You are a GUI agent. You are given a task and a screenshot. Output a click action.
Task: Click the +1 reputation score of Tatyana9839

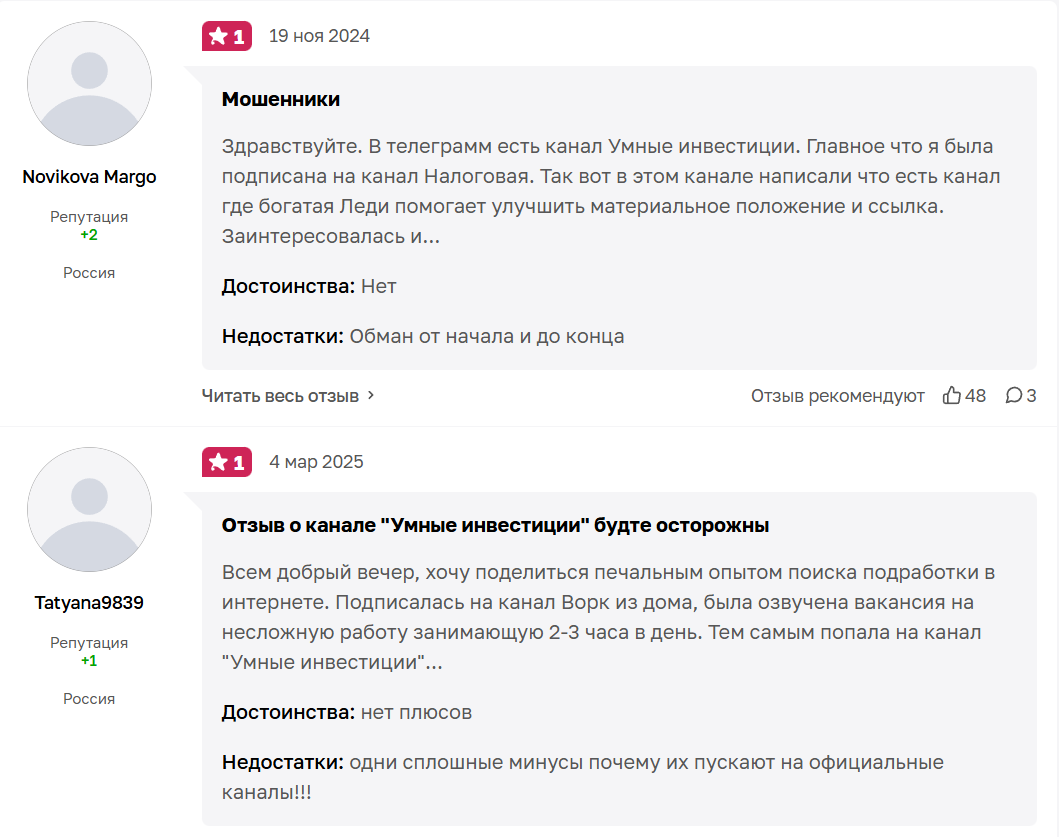89,661
